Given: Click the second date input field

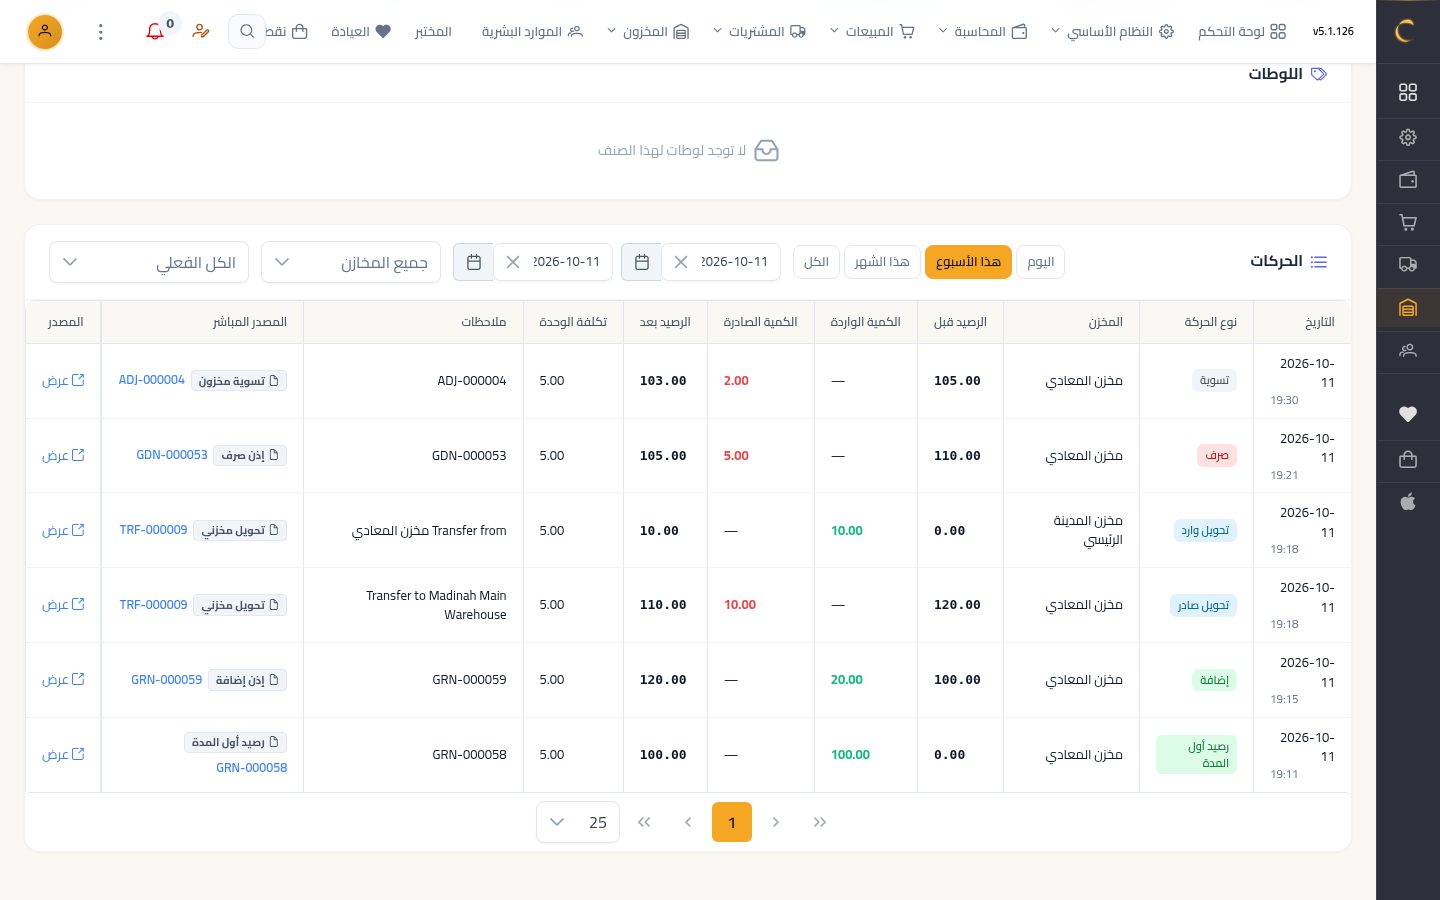Looking at the screenshot, I should click(x=552, y=262).
